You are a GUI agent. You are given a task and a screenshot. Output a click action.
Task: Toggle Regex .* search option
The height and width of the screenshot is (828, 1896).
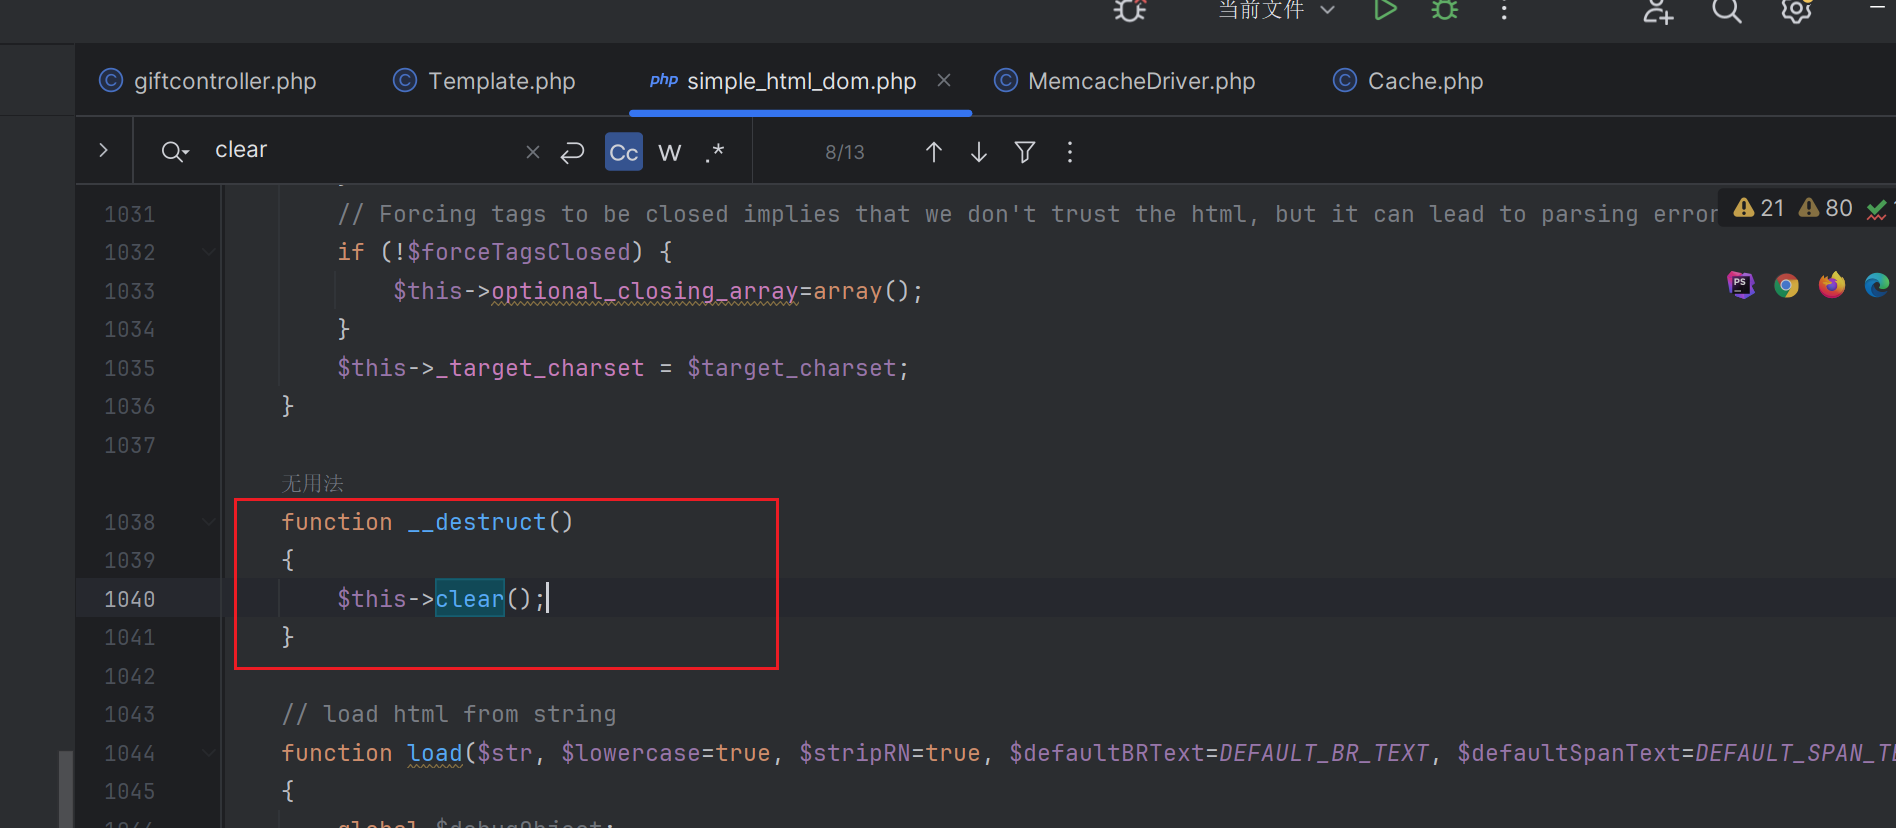[714, 152]
